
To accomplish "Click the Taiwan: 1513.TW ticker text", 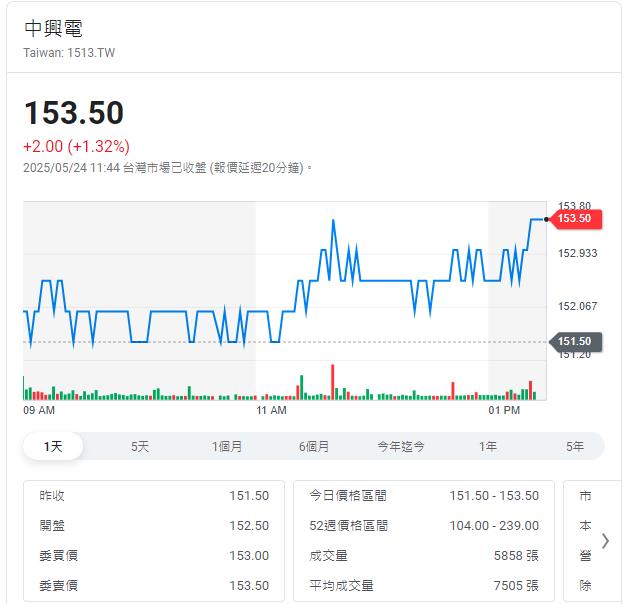I will click(69, 53).
